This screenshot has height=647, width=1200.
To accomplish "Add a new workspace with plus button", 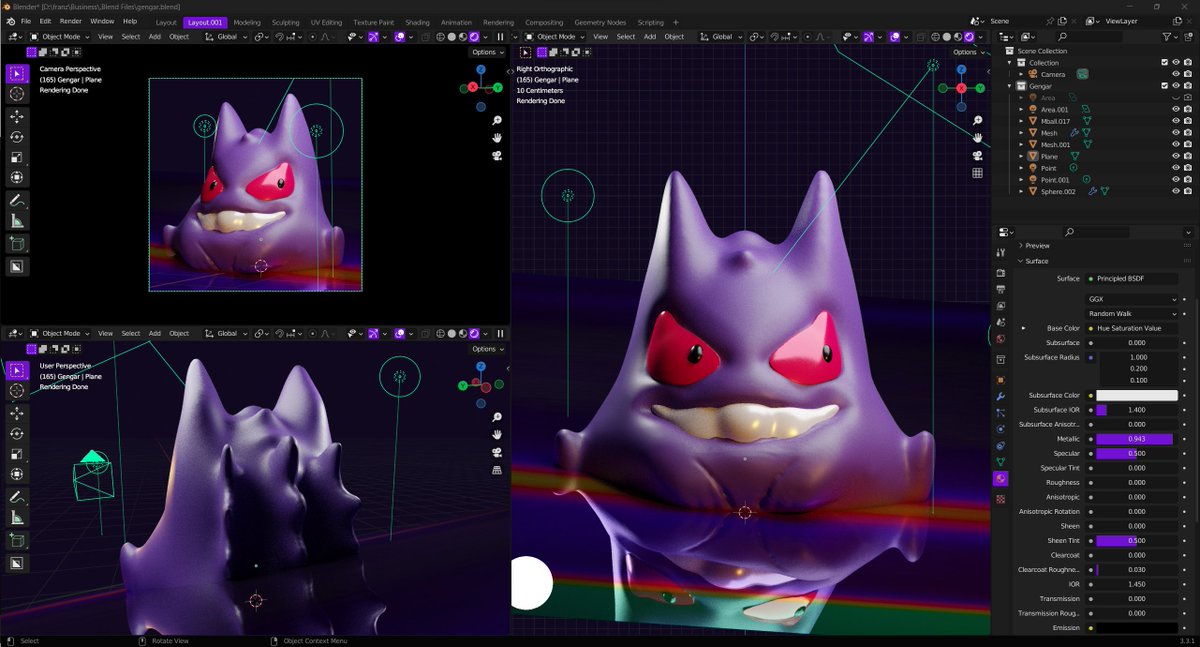I will pos(675,22).
